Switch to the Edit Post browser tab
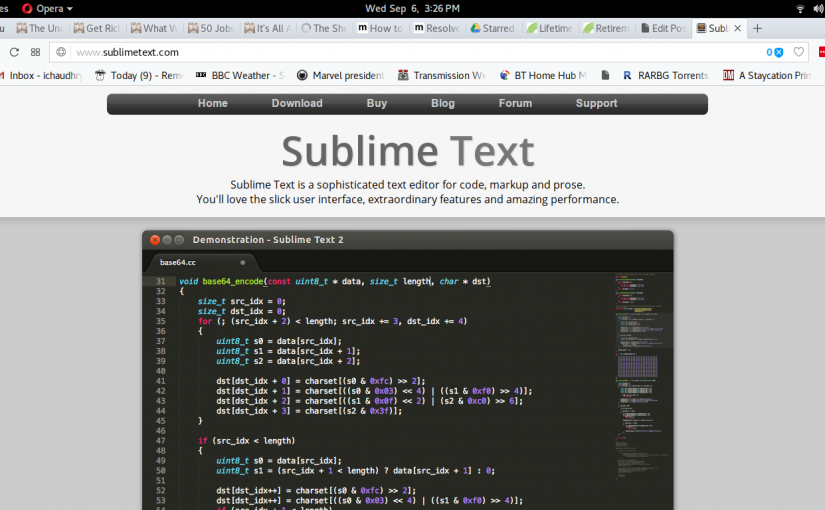Viewport: 825px width, 510px height. 664,29
